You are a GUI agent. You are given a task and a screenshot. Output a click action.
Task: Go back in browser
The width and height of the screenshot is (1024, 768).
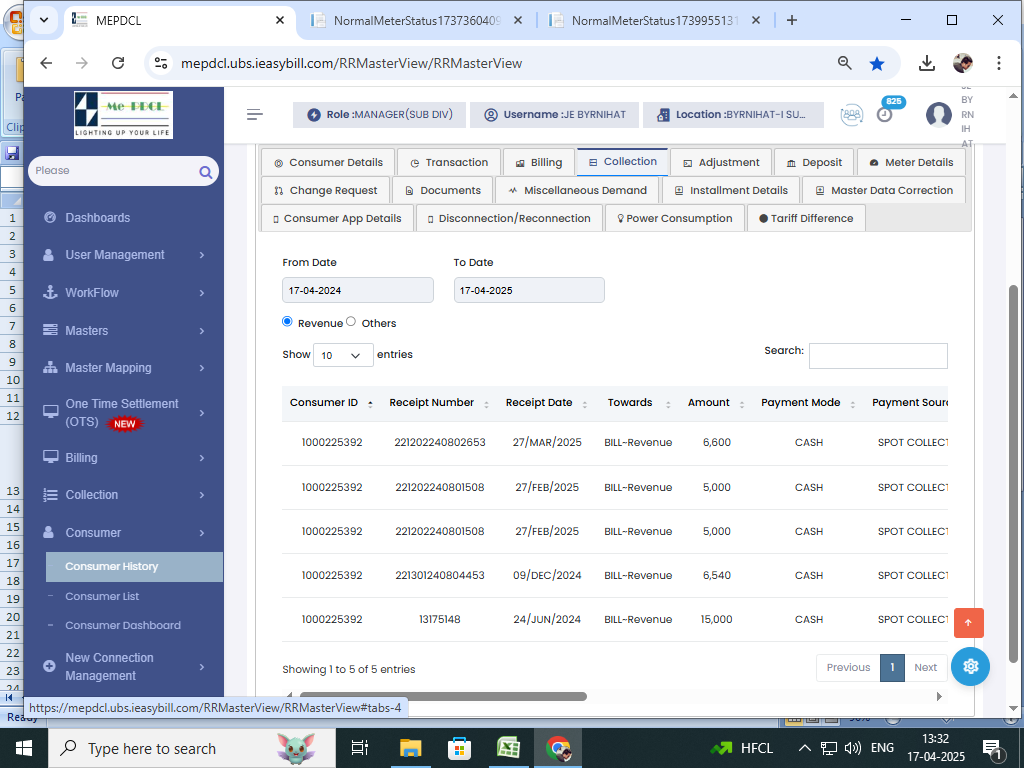pyautogui.click(x=46, y=63)
